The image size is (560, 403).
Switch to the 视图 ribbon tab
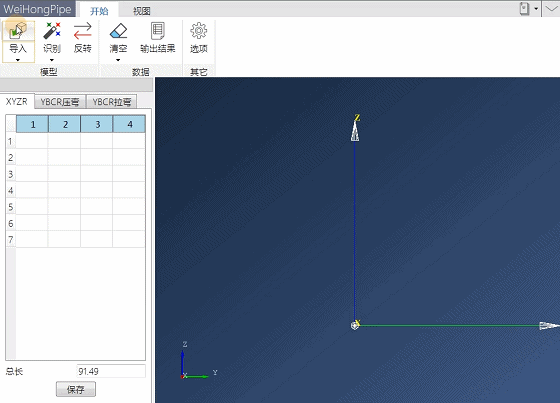tap(141, 11)
